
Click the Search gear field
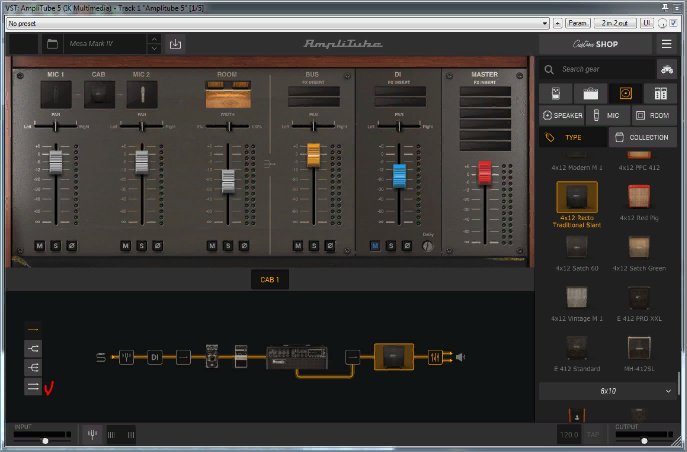point(598,69)
